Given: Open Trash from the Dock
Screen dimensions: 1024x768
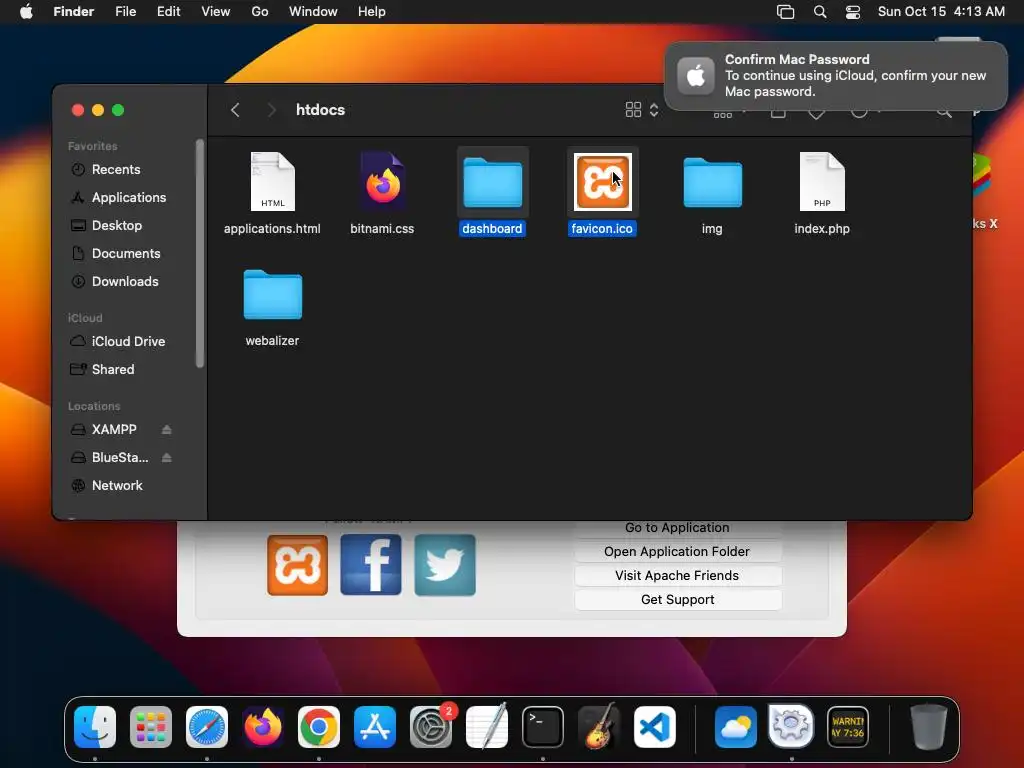Looking at the screenshot, I should [x=929, y=727].
